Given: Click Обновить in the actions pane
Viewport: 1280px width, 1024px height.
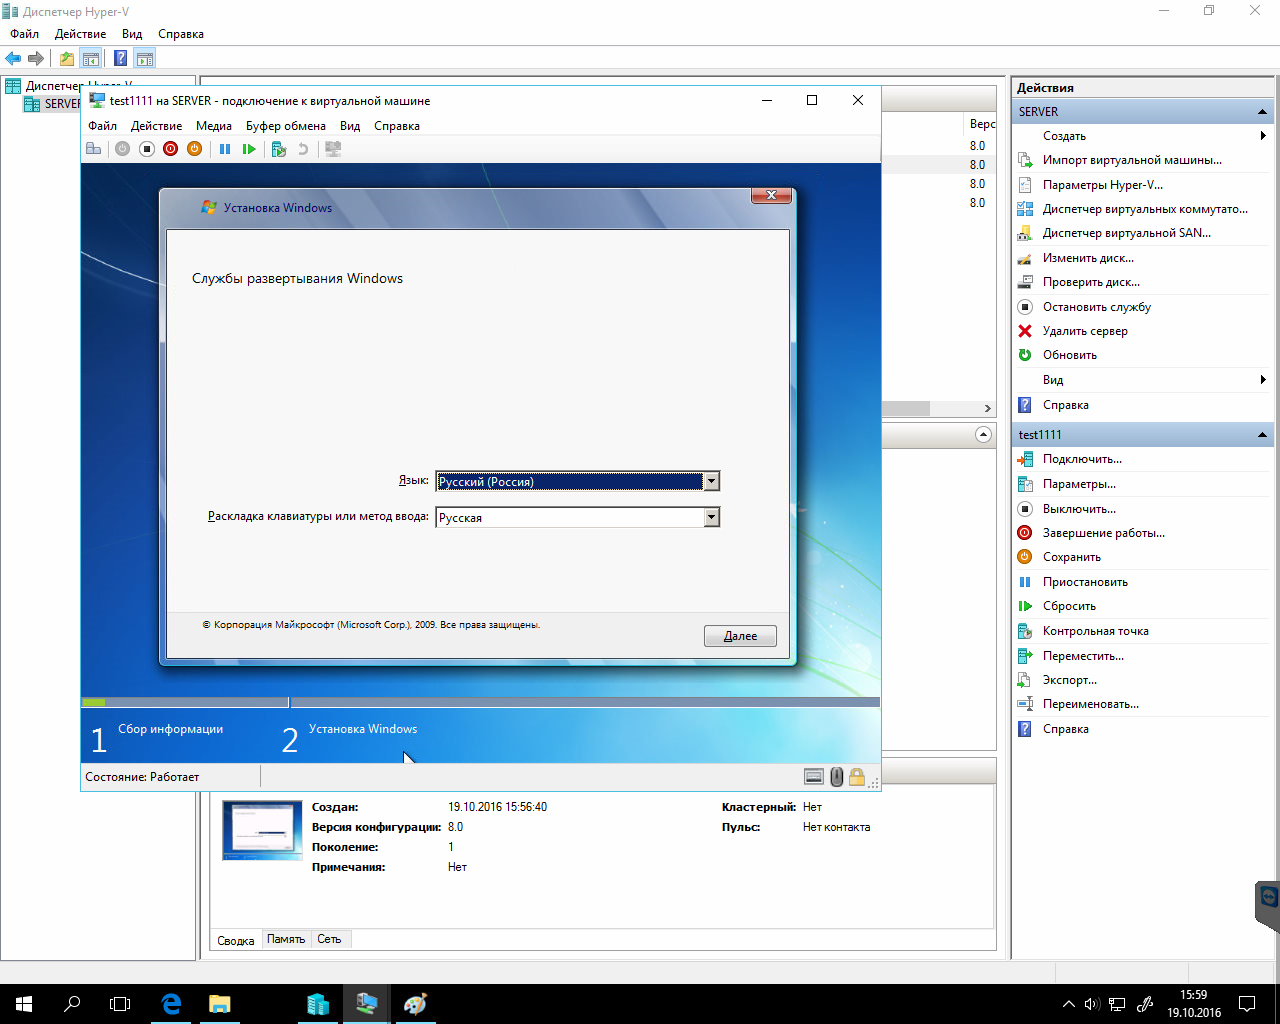Looking at the screenshot, I should tap(1069, 355).
